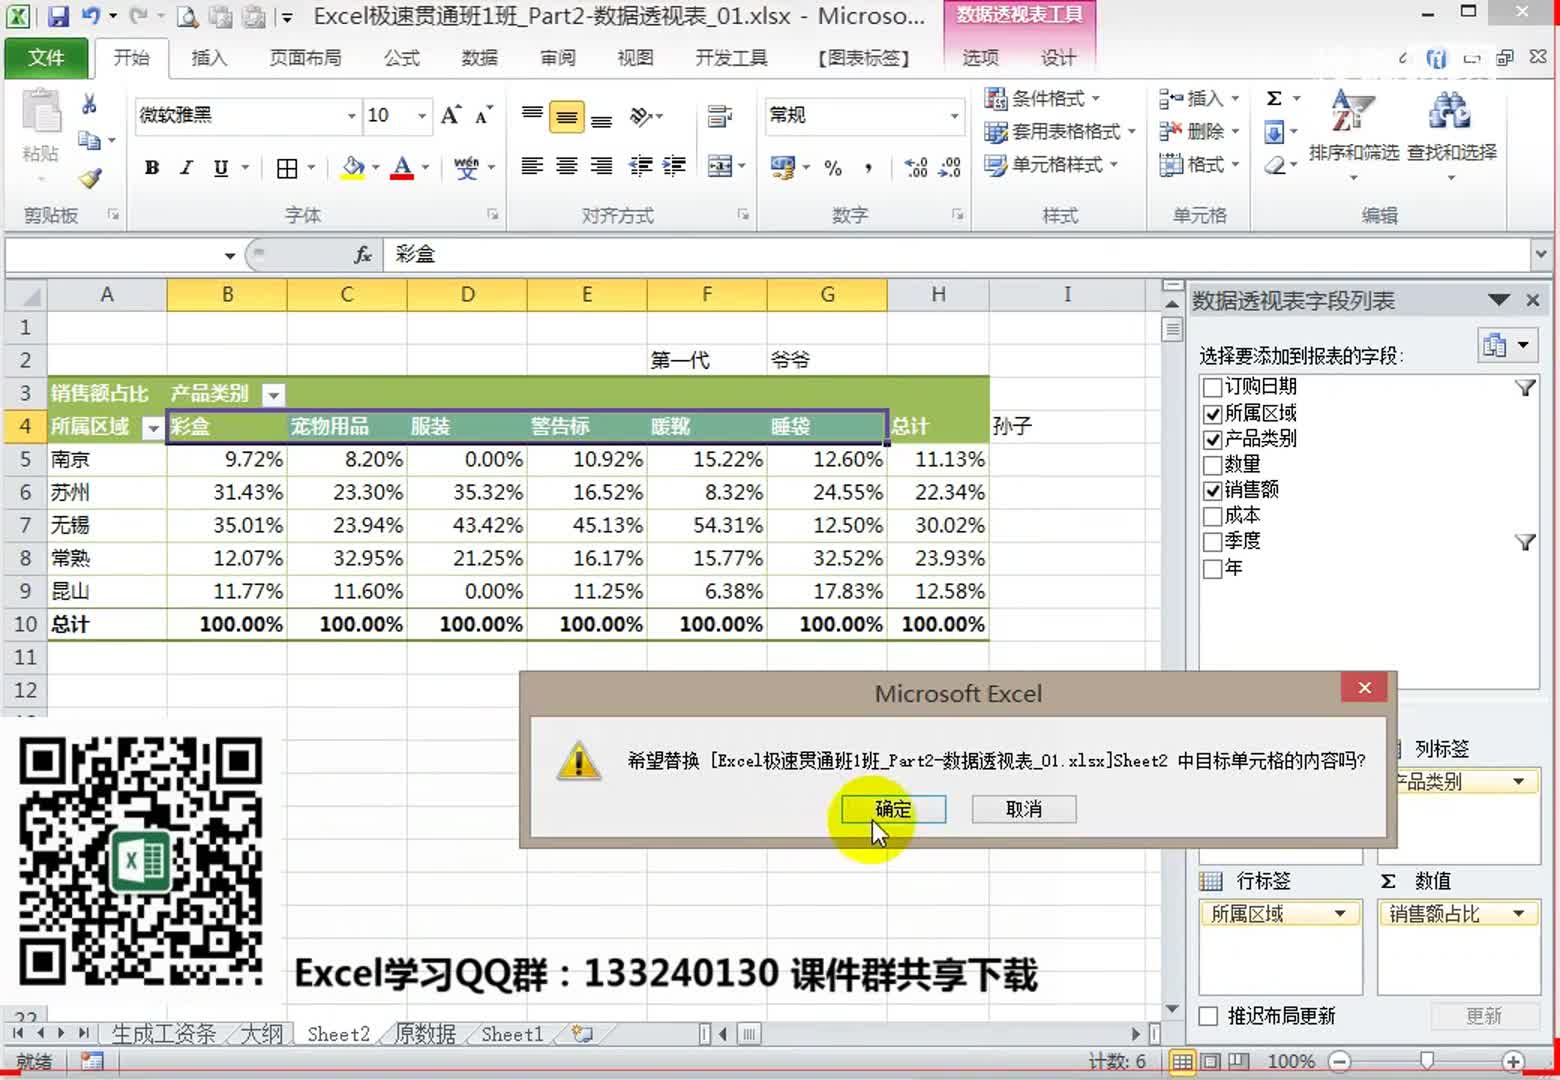Image resolution: width=1560 pixels, height=1080 pixels.
Task: Click column header H
Action: (x=938, y=294)
